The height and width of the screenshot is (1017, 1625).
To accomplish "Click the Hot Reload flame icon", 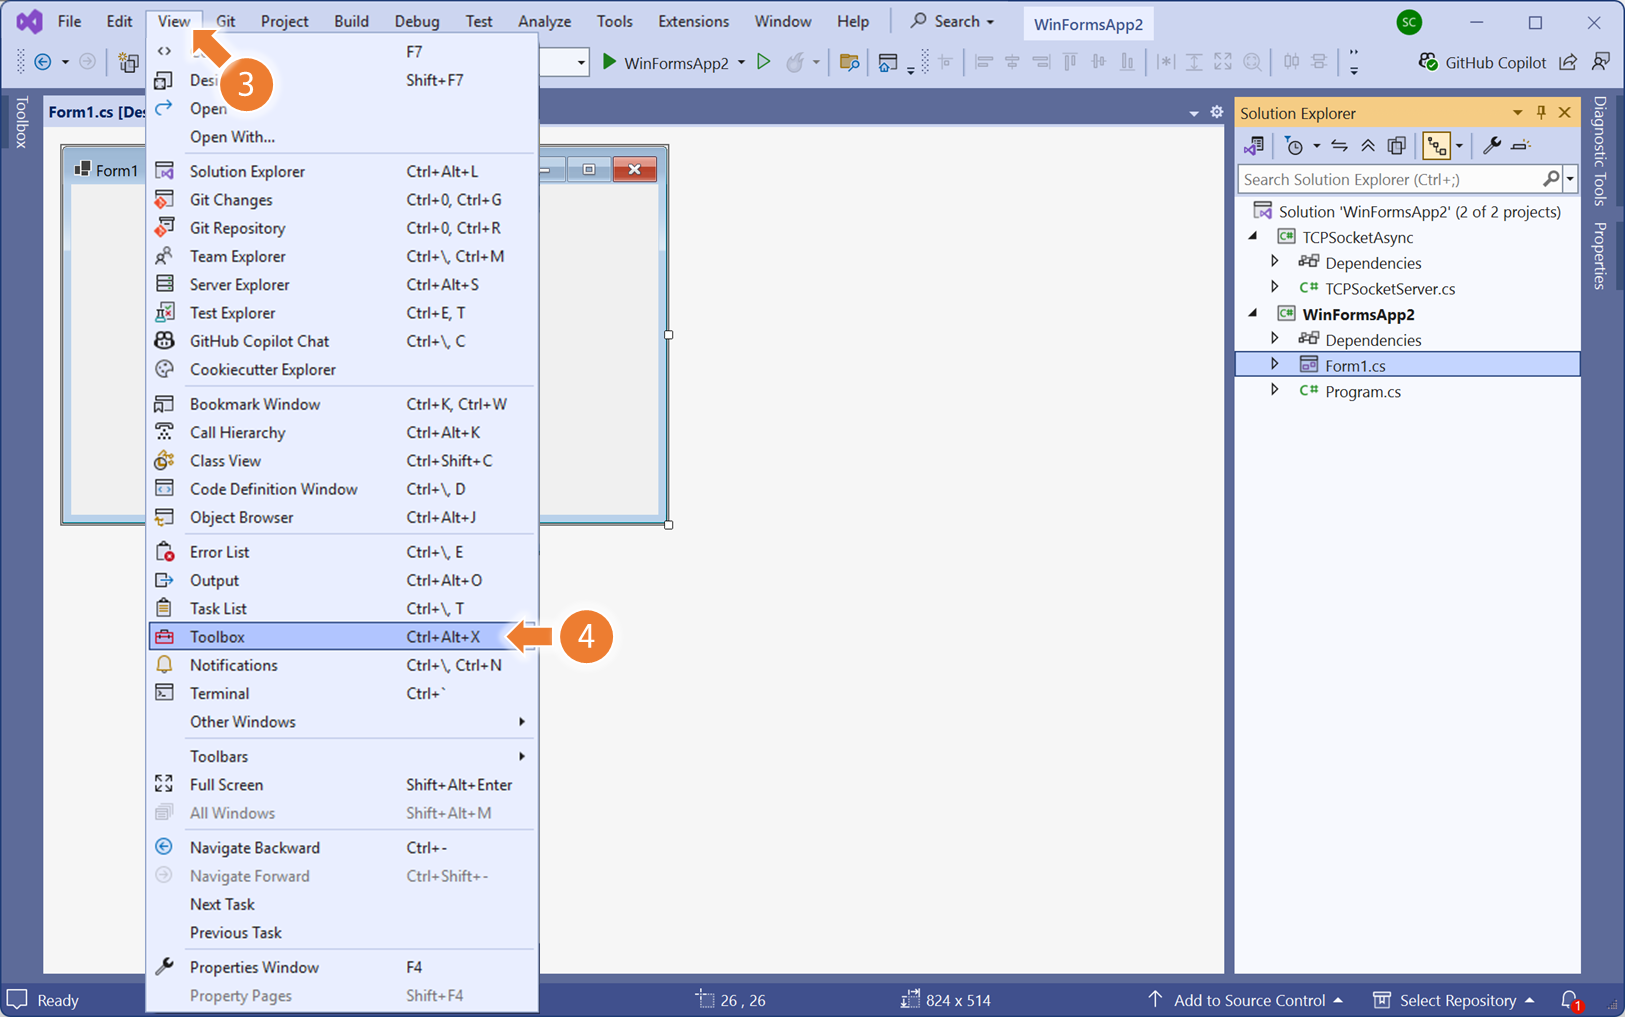I will tap(795, 62).
